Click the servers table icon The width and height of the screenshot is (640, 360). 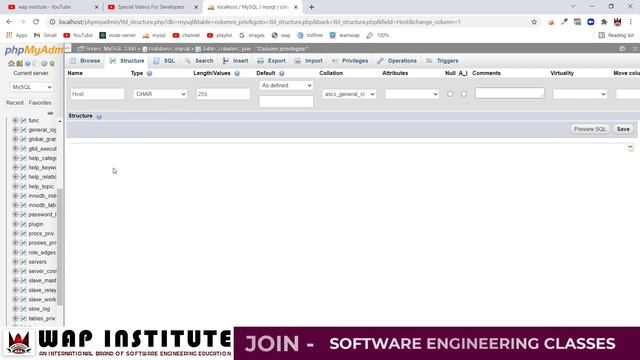coord(23,262)
